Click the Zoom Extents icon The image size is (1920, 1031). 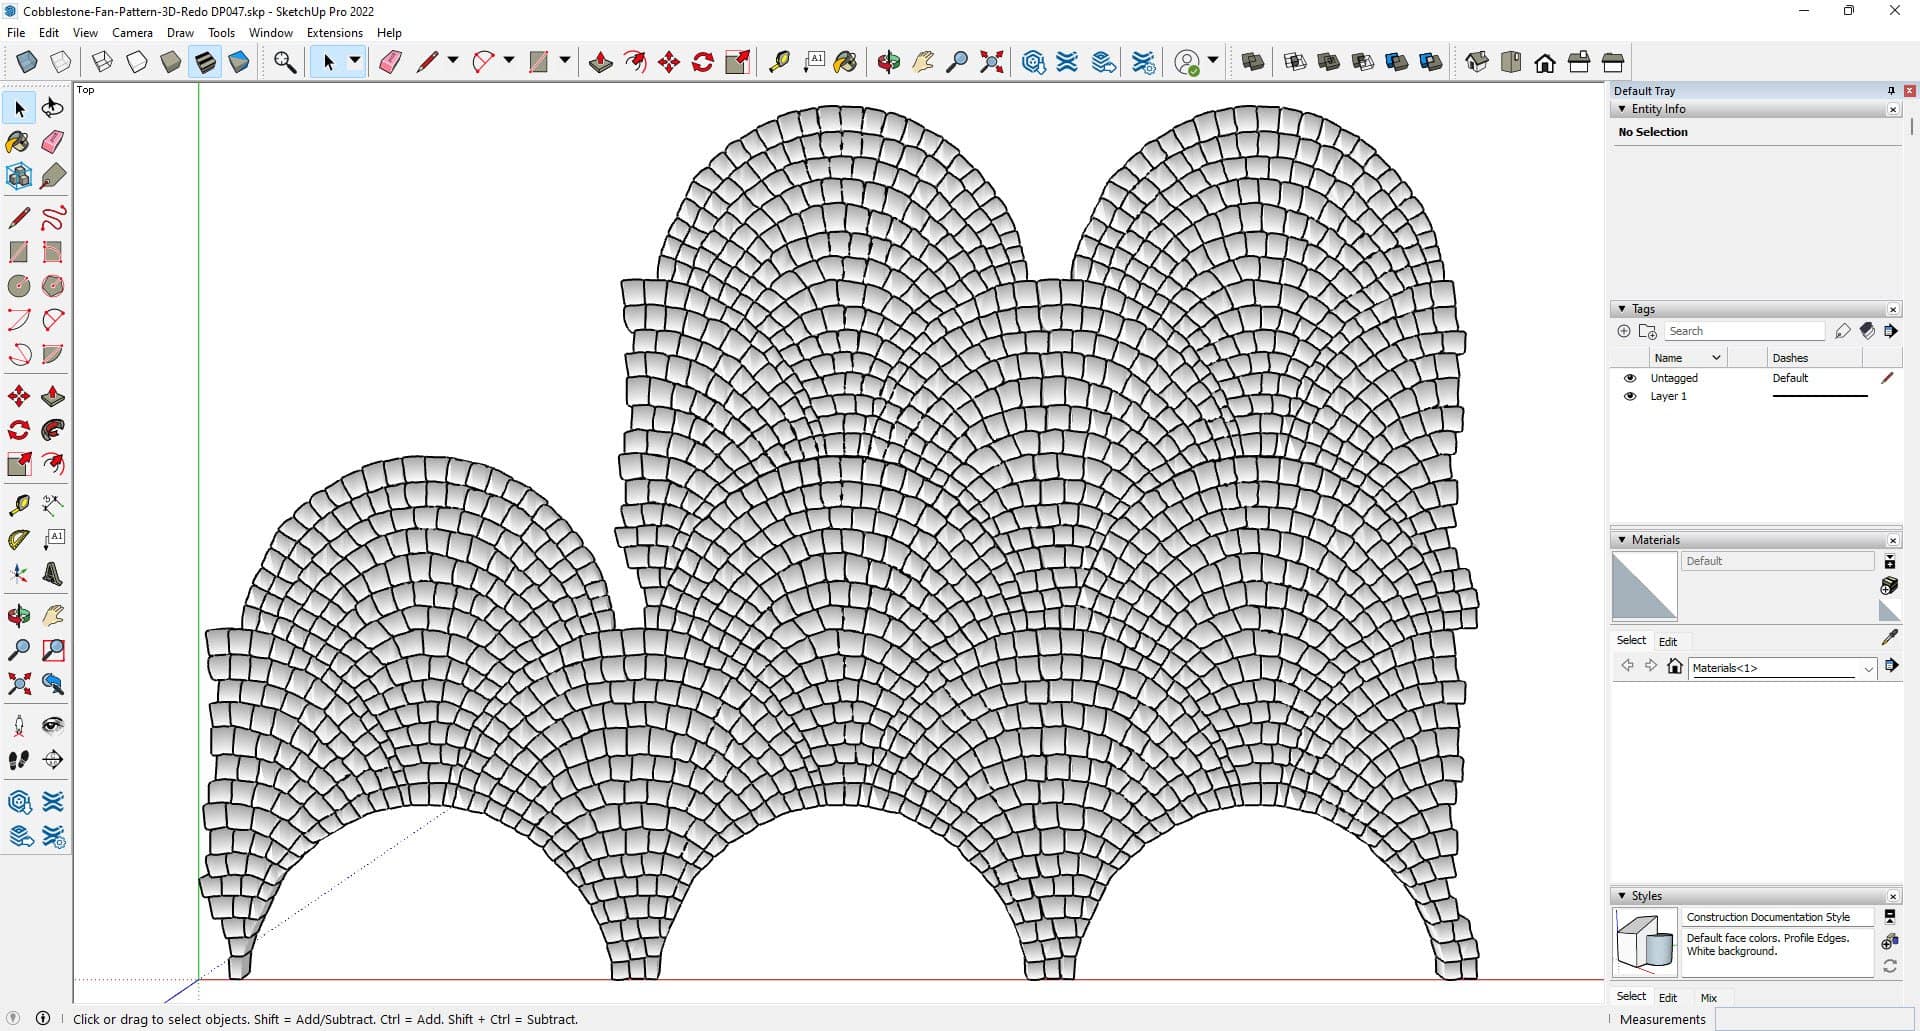click(x=18, y=684)
